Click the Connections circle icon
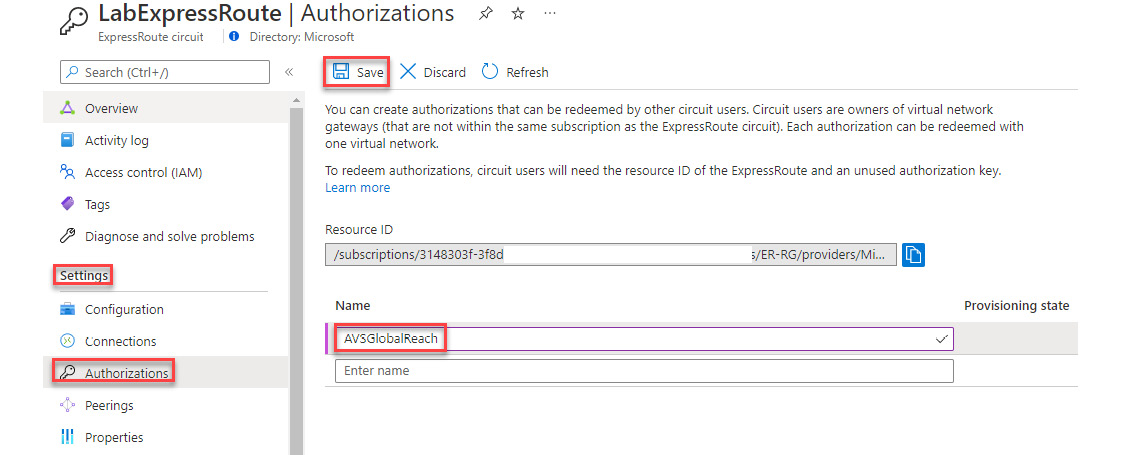This screenshot has width=1122, height=455. [67, 341]
